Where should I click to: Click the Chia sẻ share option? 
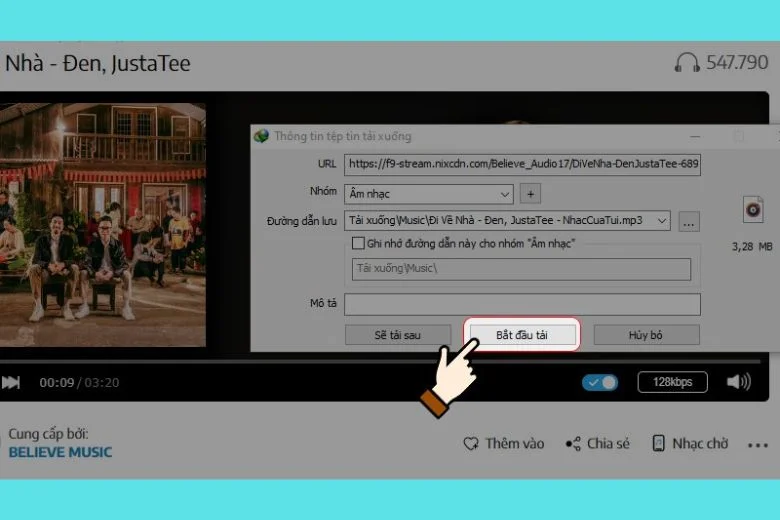click(597, 443)
